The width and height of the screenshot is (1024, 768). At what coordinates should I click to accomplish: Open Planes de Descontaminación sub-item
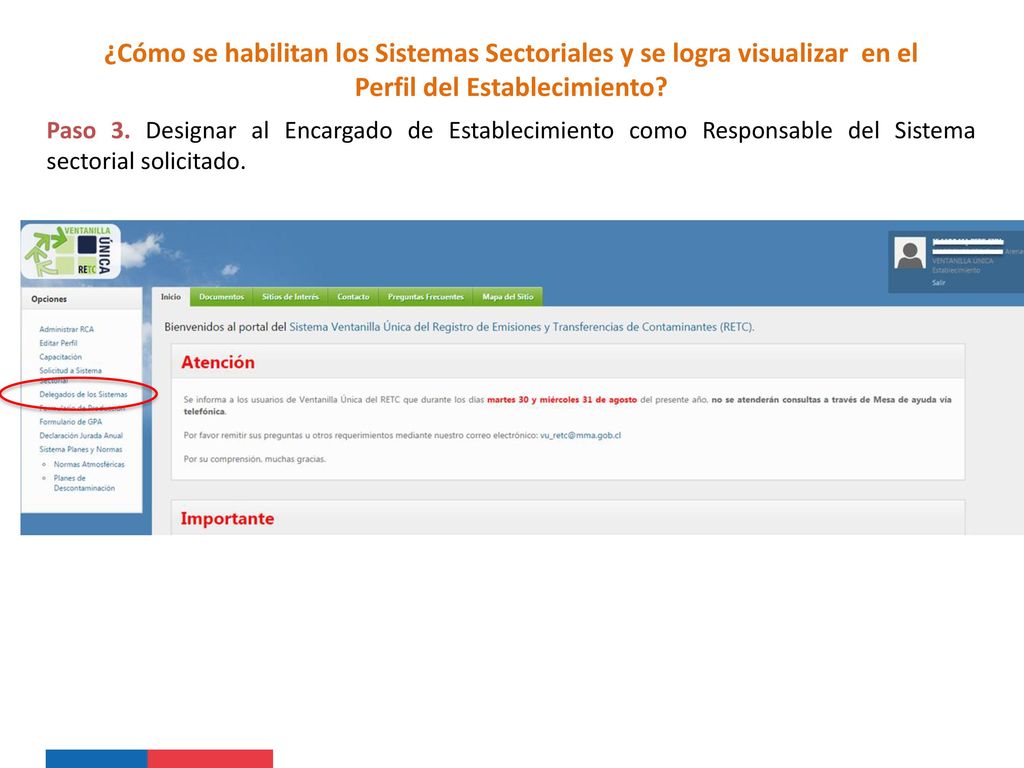coord(84,483)
